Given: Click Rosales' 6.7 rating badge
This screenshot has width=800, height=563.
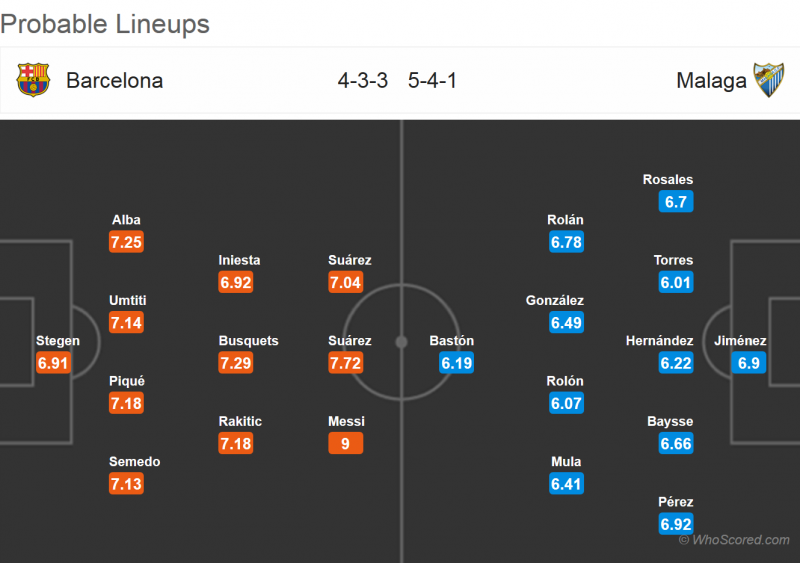Looking at the screenshot, I should tap(676, 202).
